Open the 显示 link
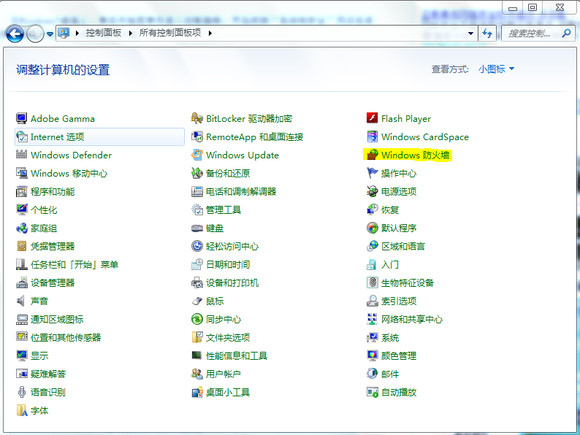This screenshot has height=435, width=580. click(x=40, y=356)
